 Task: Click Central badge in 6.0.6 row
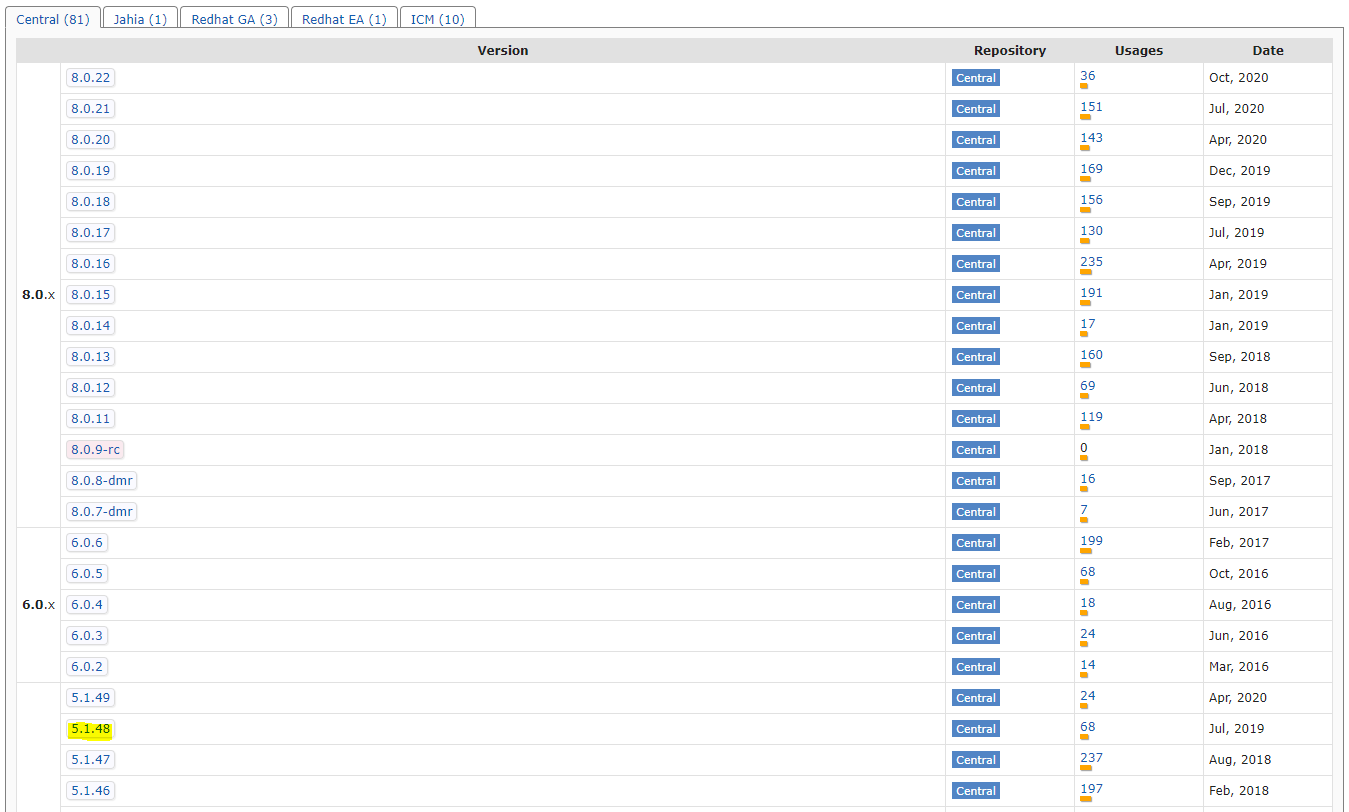976,543
